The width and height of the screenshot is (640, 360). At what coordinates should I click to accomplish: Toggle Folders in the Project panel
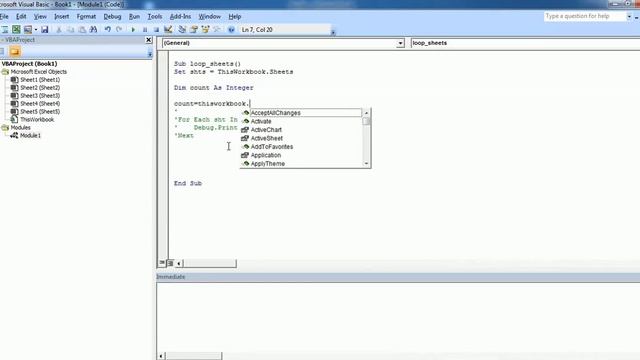(x=15, y=51)
